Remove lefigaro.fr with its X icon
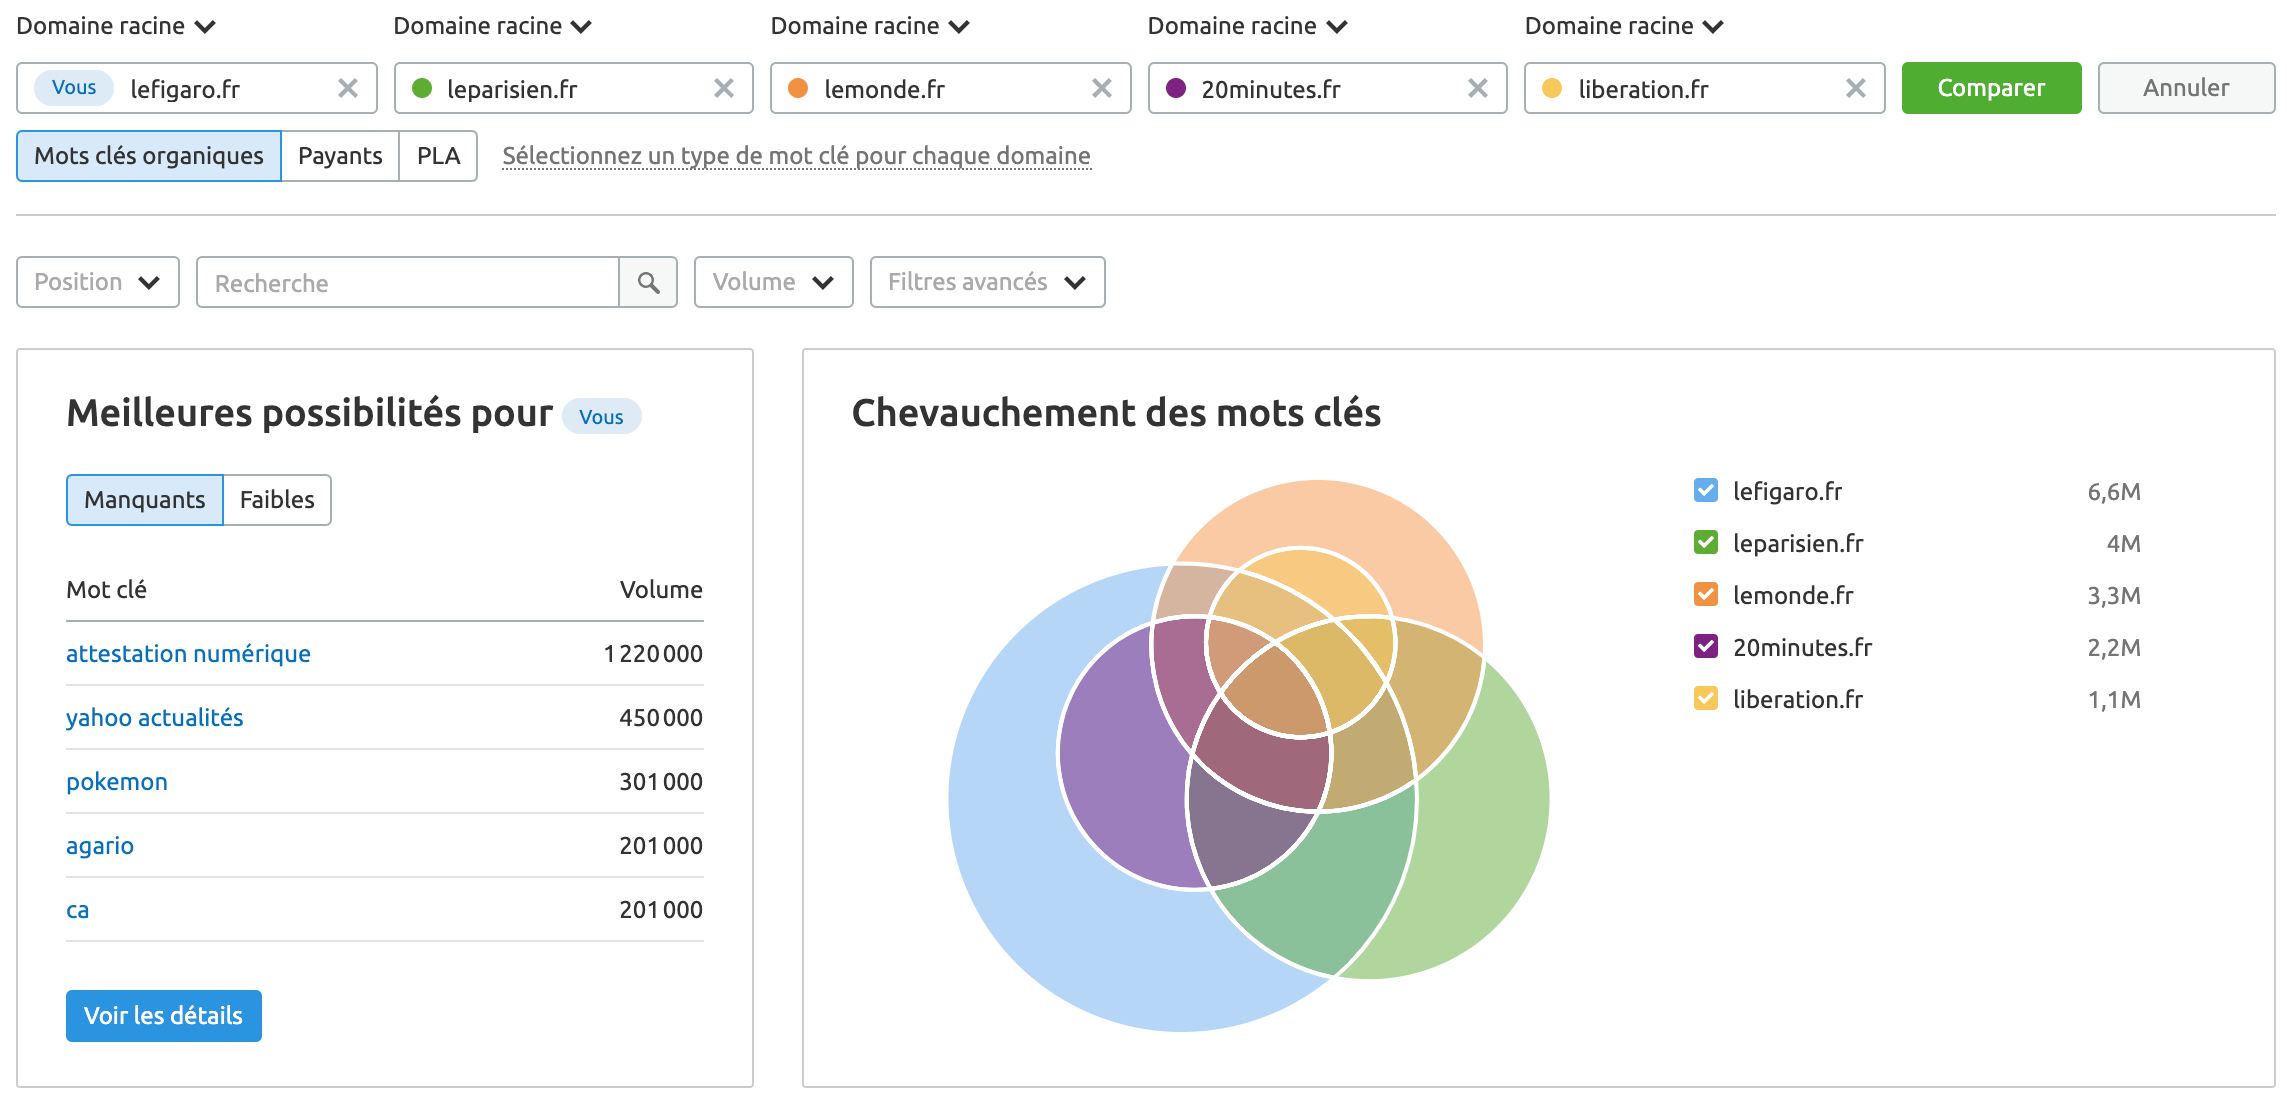Image resolution: width=2287 pixels, height=1106 pixels. click(x=349, y=88)
